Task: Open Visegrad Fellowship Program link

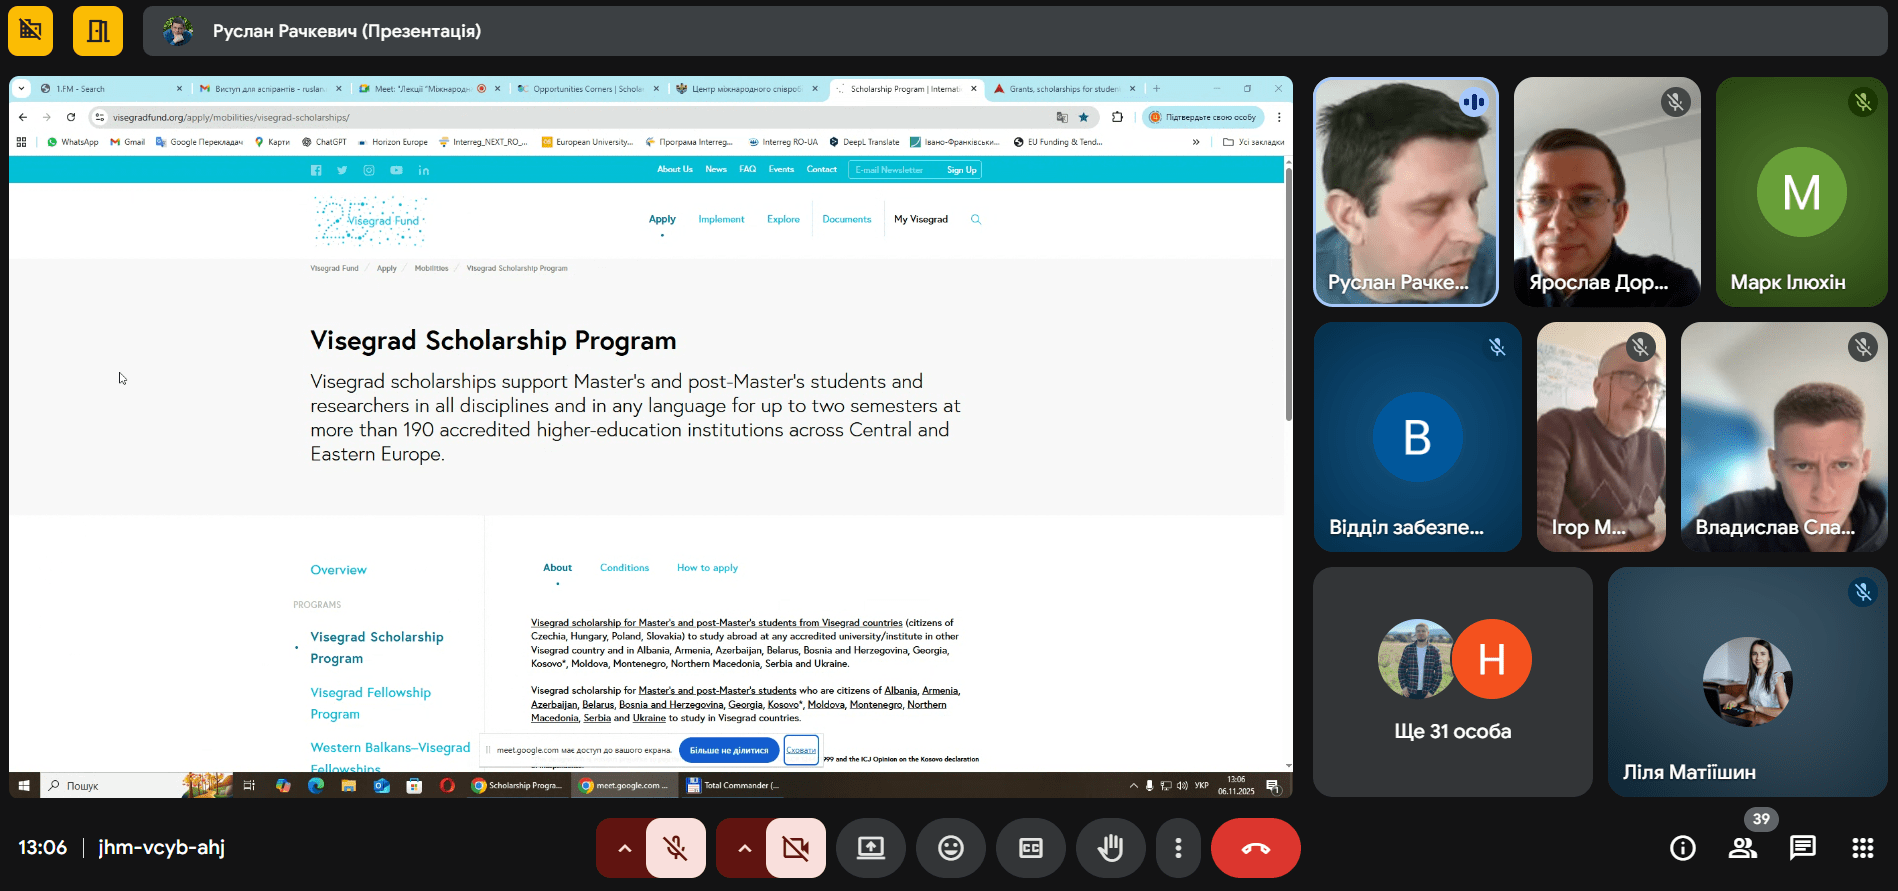Action: click(x=370, y=703)
